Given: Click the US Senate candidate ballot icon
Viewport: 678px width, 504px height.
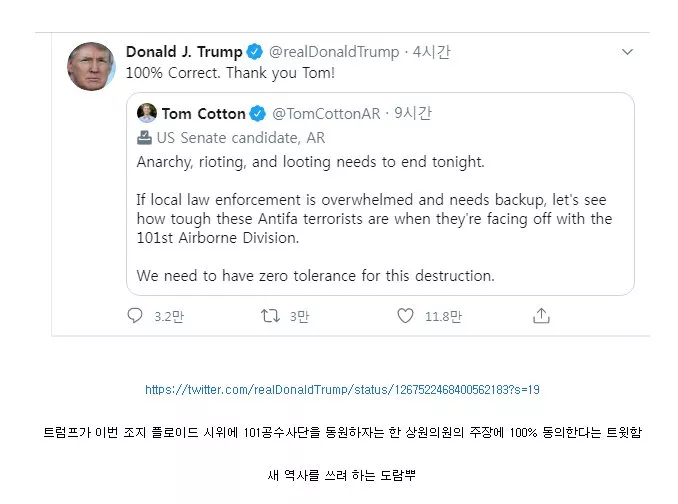Looking at the screenshot, I should coord(144,138).
